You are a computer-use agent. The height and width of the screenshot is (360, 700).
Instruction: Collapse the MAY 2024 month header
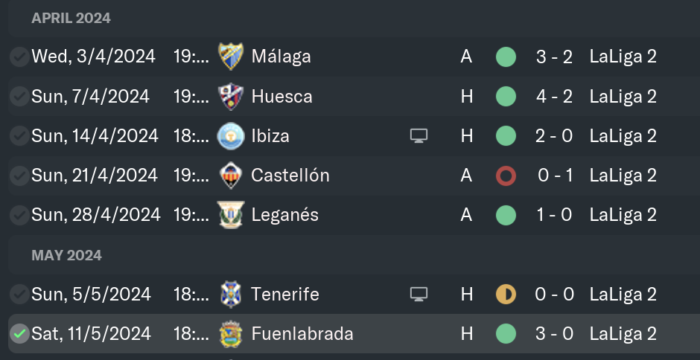pos(67,255)
